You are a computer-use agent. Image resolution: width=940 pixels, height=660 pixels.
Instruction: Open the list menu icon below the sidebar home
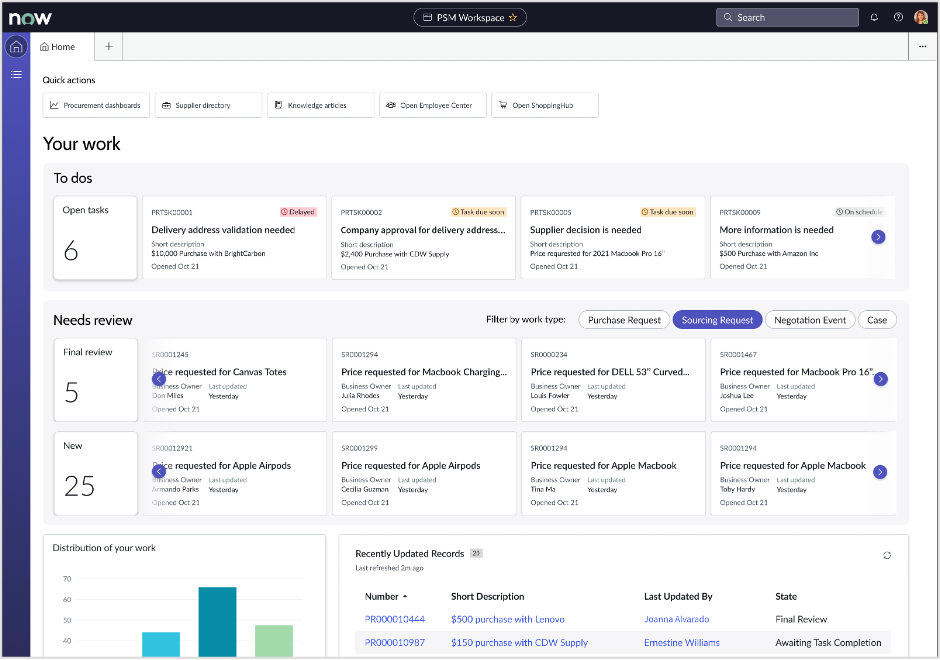coord(15,73)
